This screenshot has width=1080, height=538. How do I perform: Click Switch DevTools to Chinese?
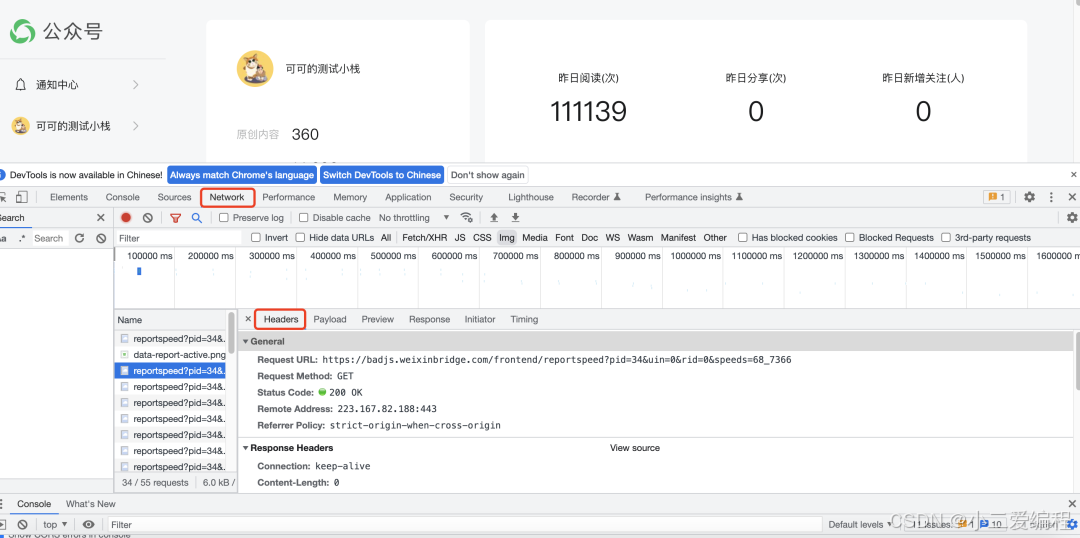click(382, 175)
